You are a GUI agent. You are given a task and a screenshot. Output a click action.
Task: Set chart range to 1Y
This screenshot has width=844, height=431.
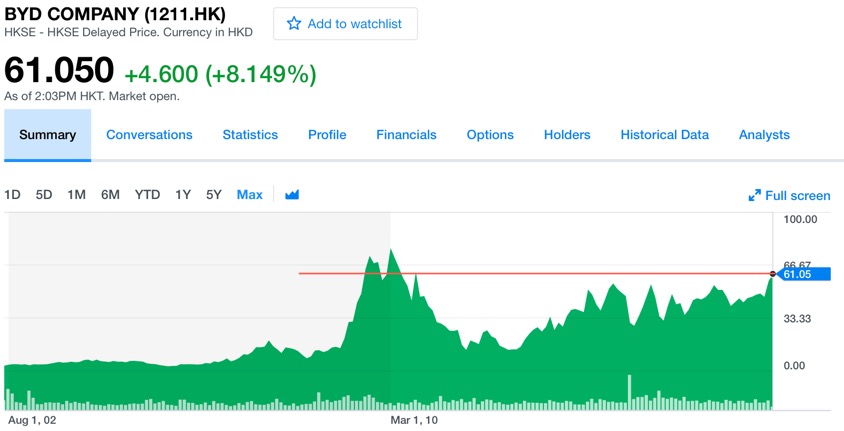click(x=183, y=195)
